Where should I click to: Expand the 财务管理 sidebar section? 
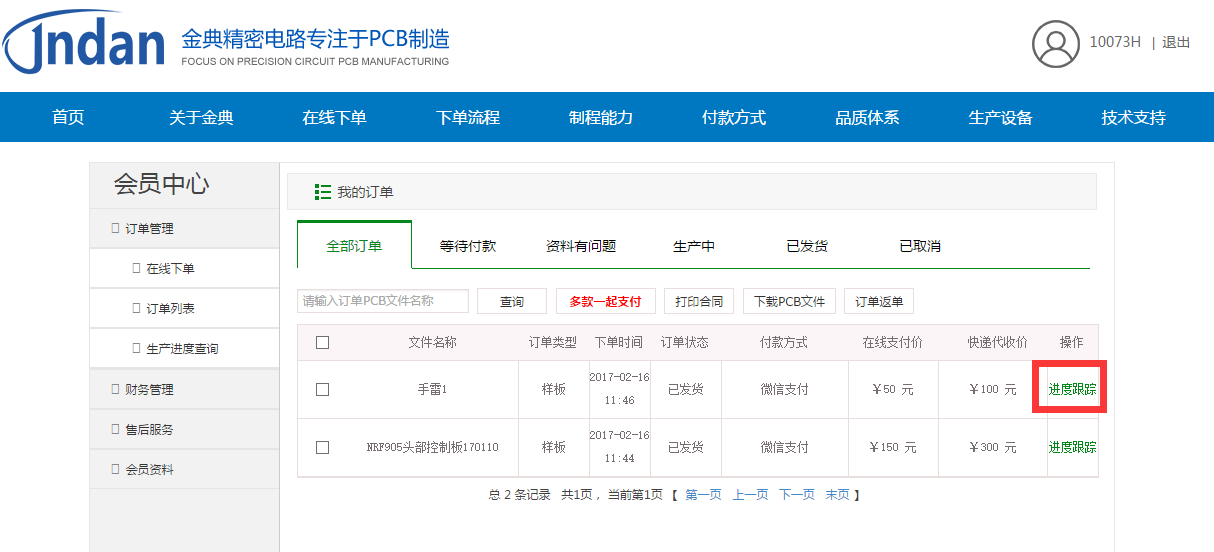pos(148,389)
